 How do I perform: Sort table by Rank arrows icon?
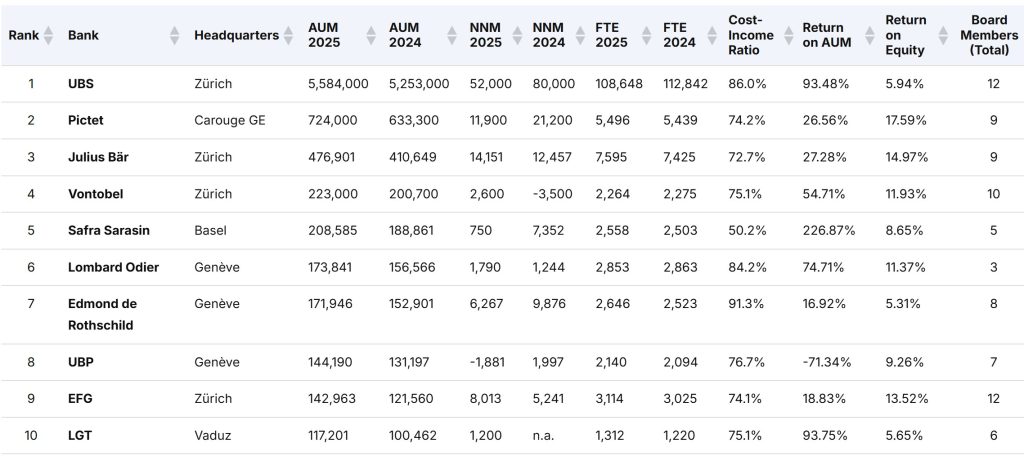click(x=48, y=35)
